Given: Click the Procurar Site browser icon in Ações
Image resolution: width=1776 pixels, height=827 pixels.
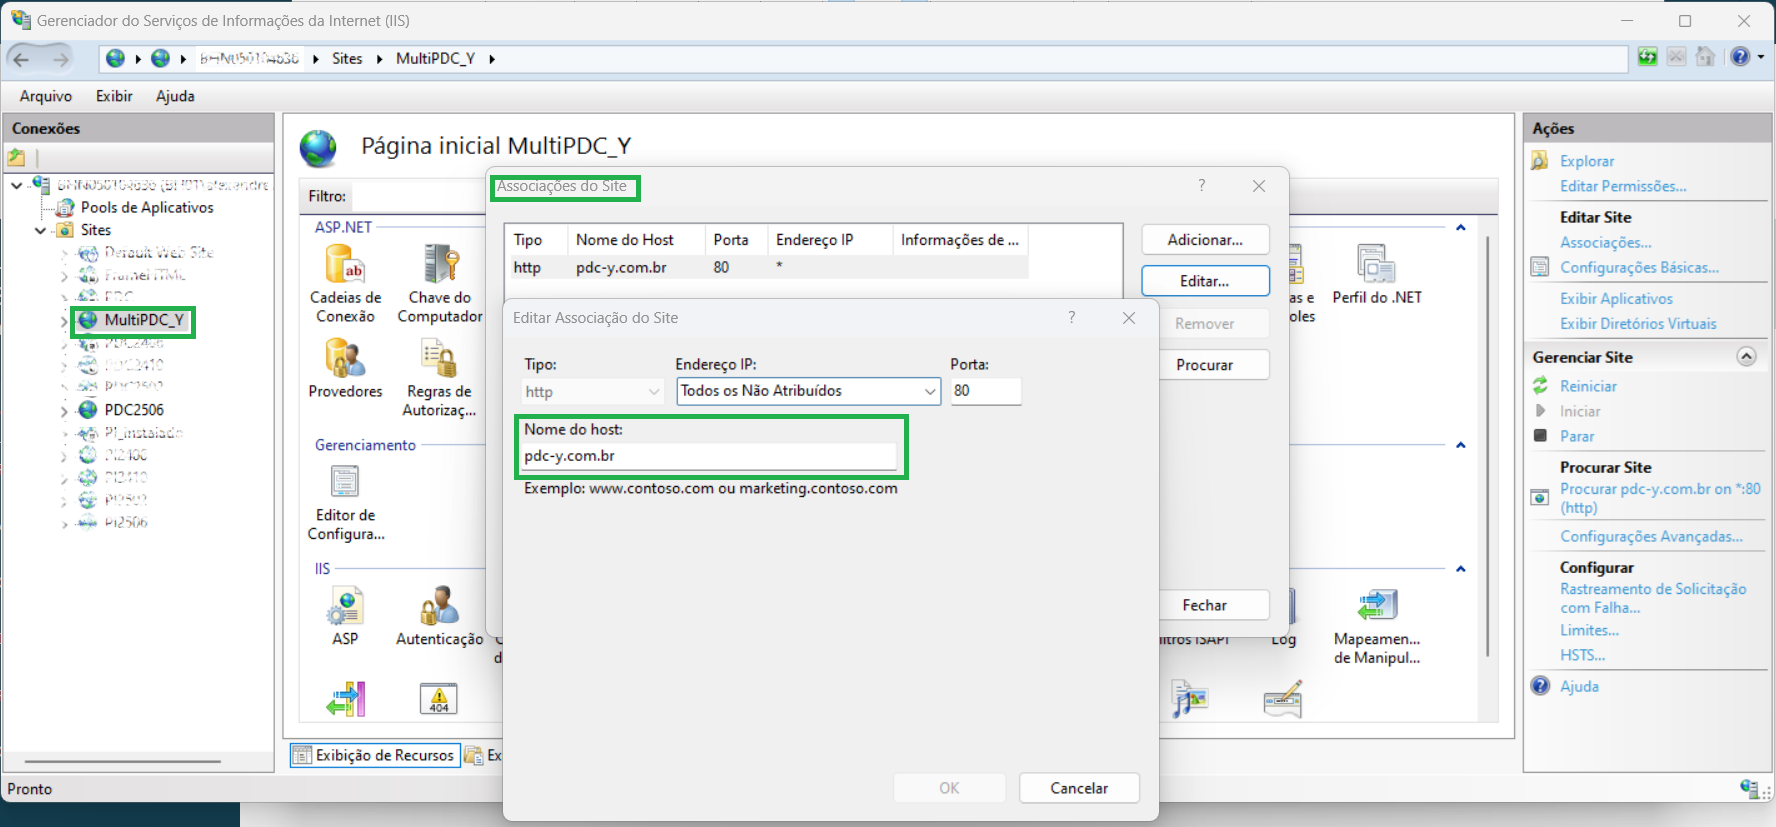Looking at the screenshot, I should pos(1541,497).
